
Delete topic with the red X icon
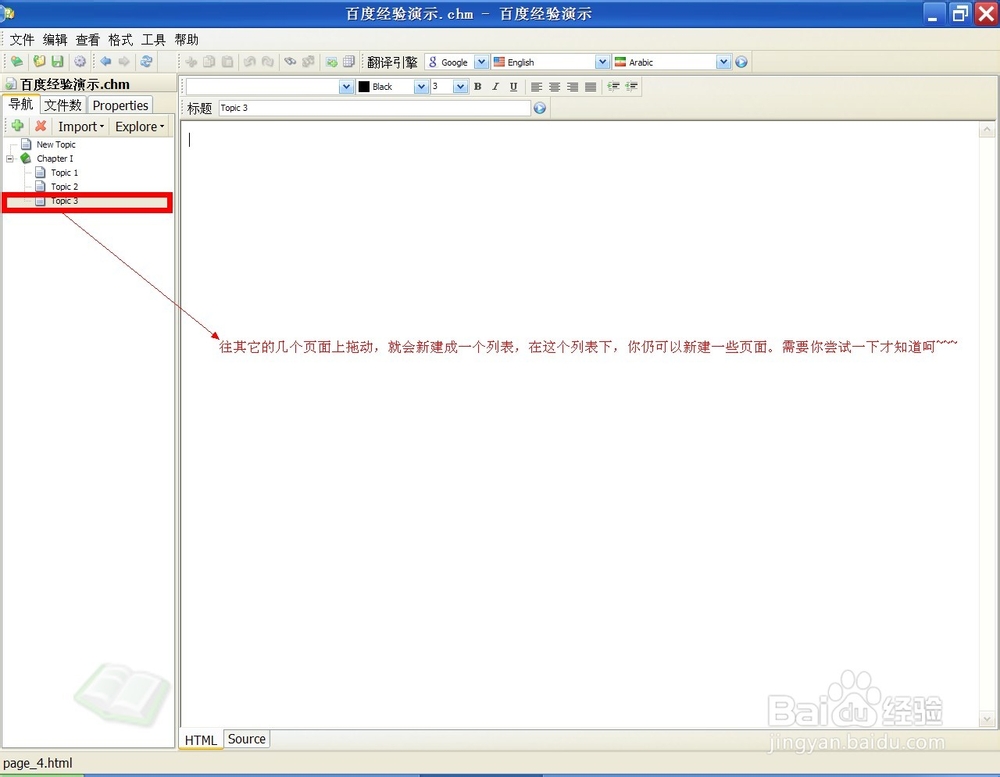[x=40, y=126]
